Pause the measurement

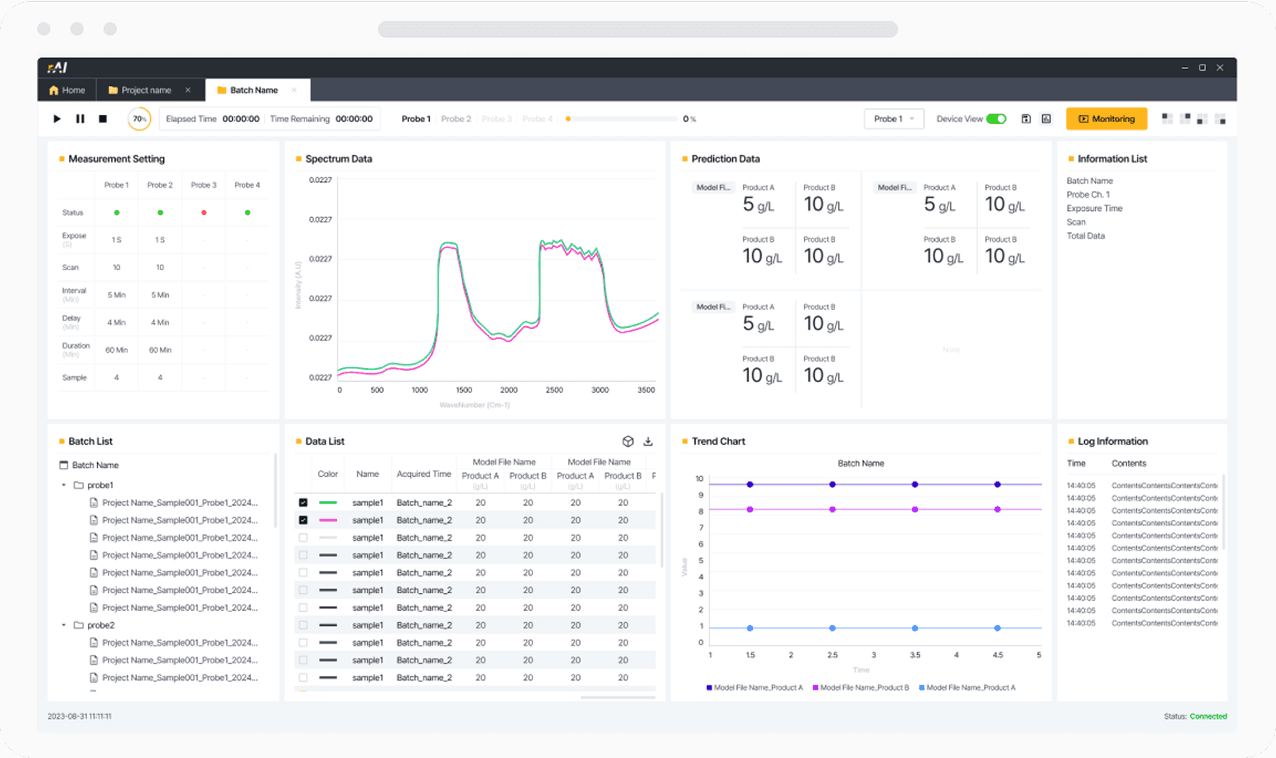click(x=80, y=119)
